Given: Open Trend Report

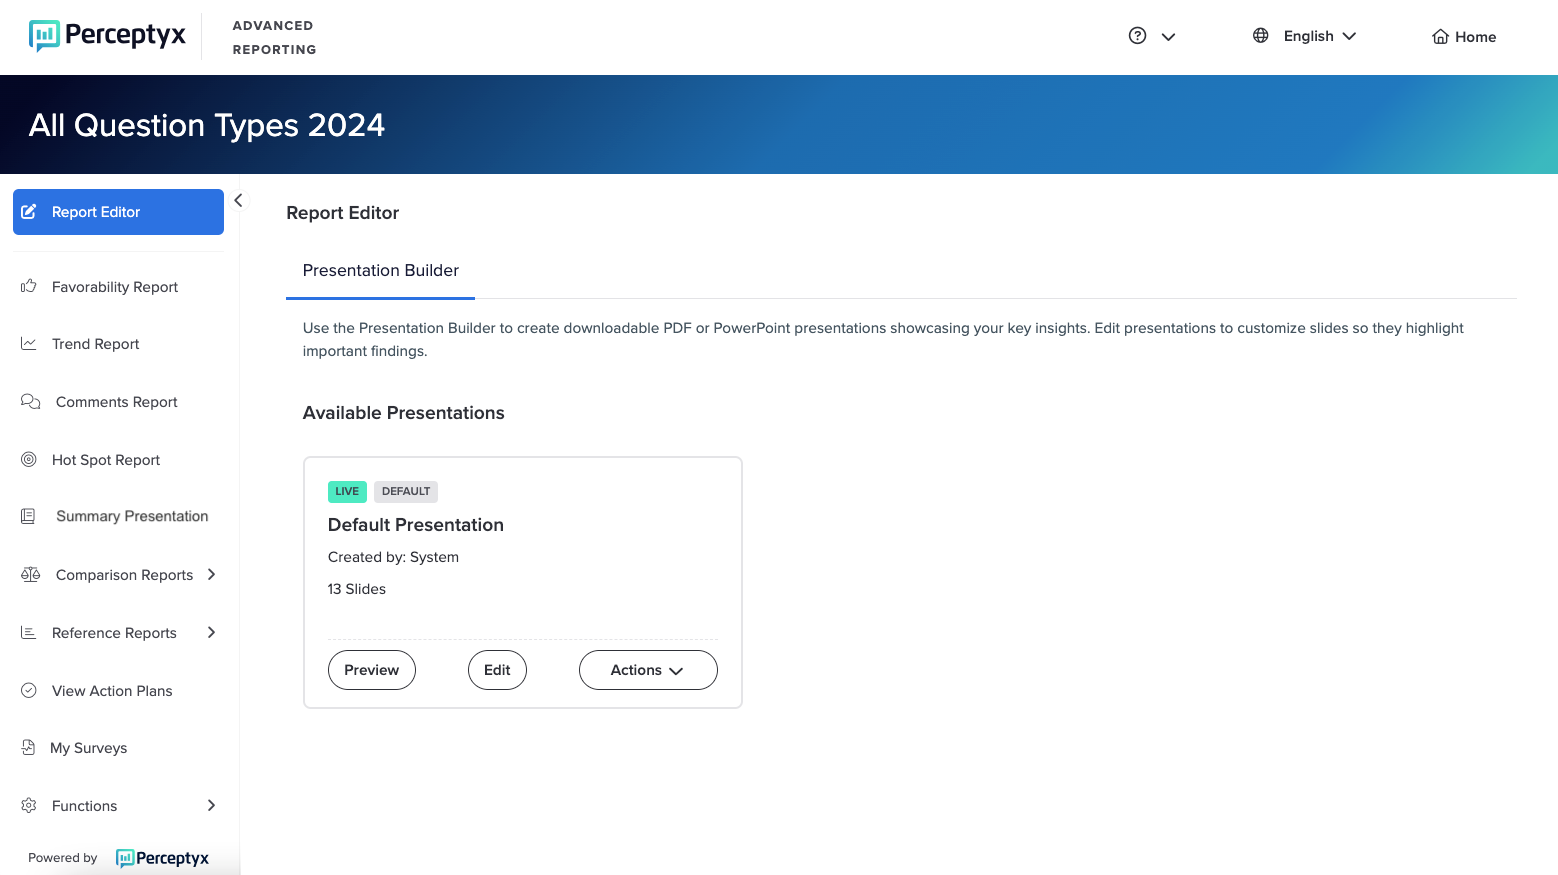Looking at the screenshot, I should (x=96, y=344).
